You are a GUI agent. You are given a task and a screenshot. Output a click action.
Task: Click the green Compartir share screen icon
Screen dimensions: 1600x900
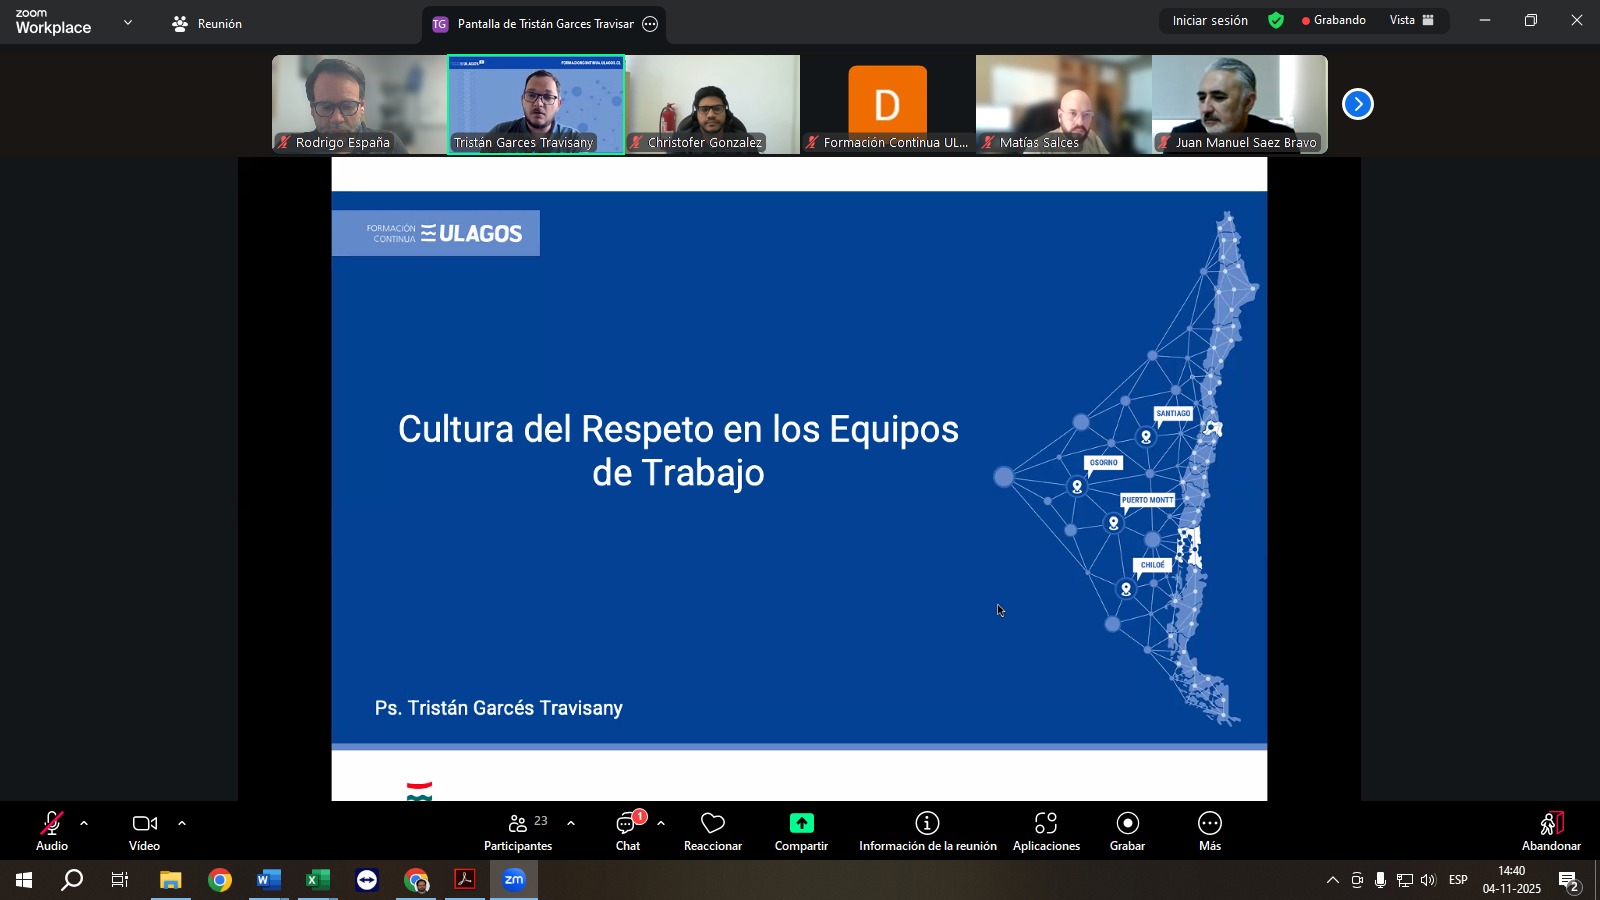[801, 823]
